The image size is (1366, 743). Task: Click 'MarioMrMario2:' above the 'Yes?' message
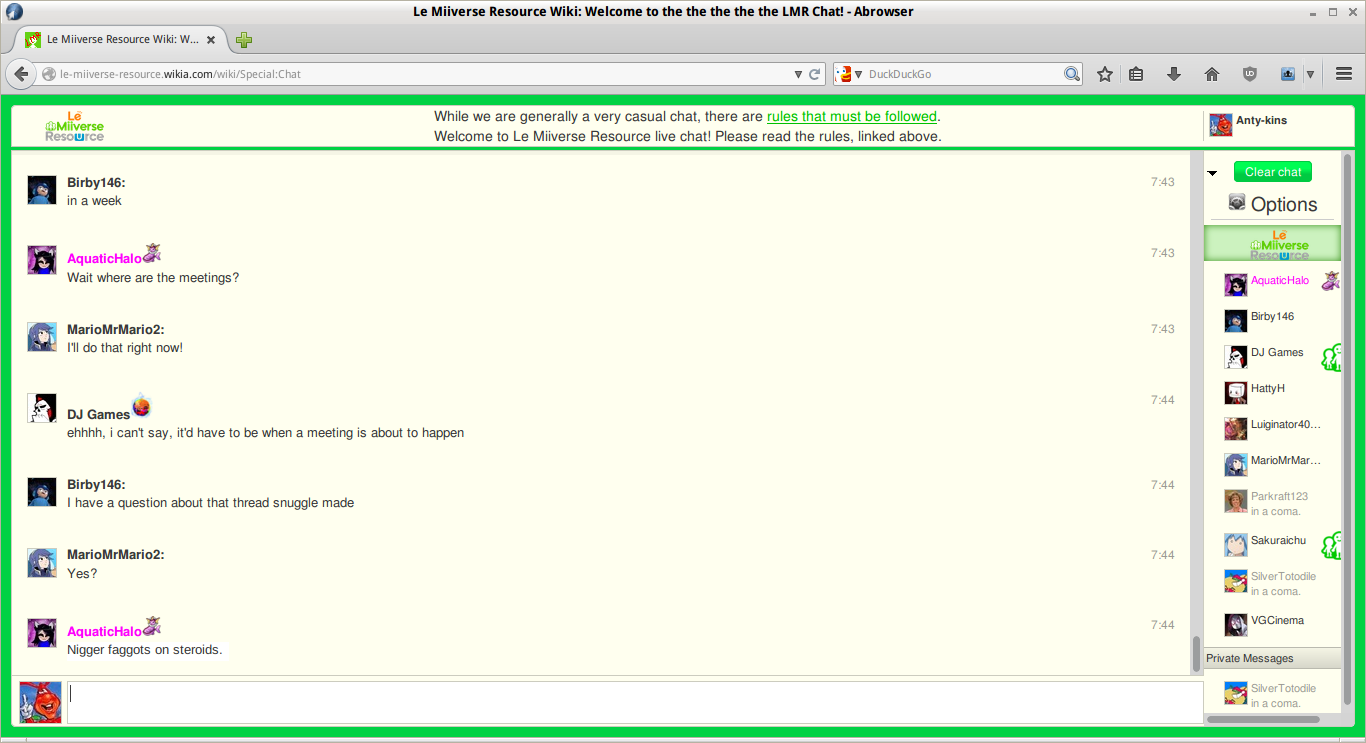tap(115, 554)
